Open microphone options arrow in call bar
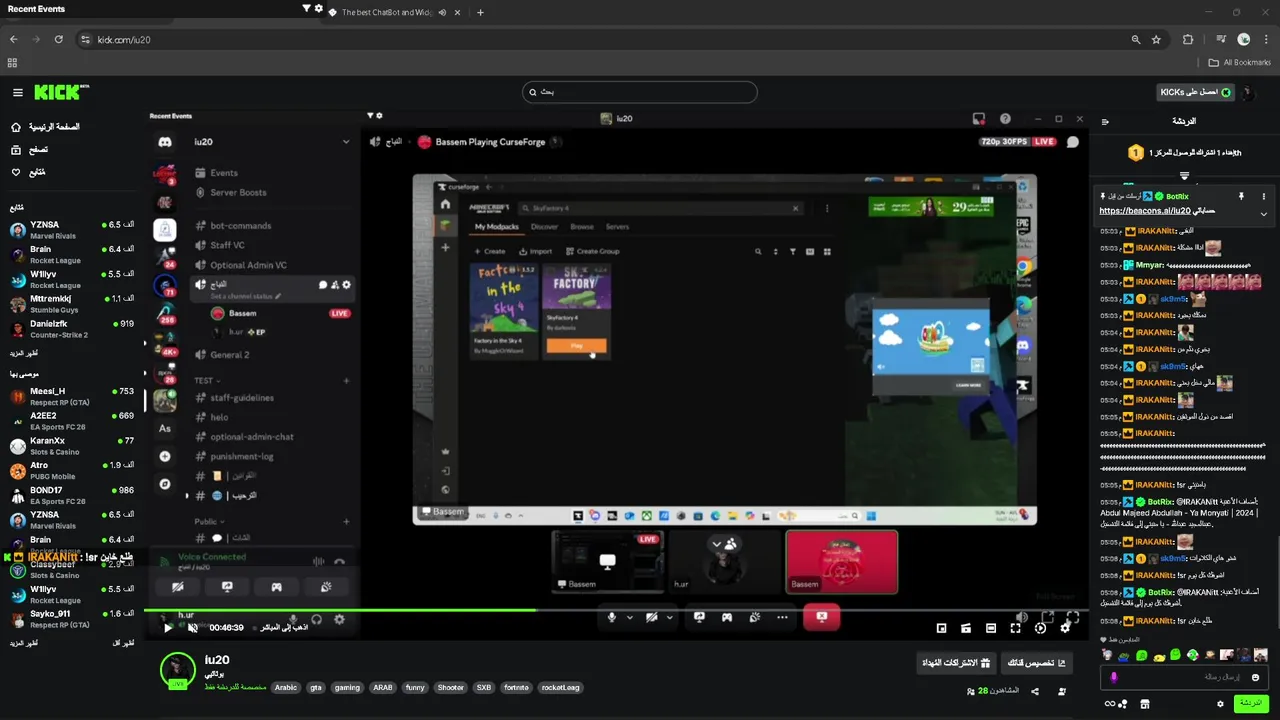1280x720 pixels. (630, 618)
